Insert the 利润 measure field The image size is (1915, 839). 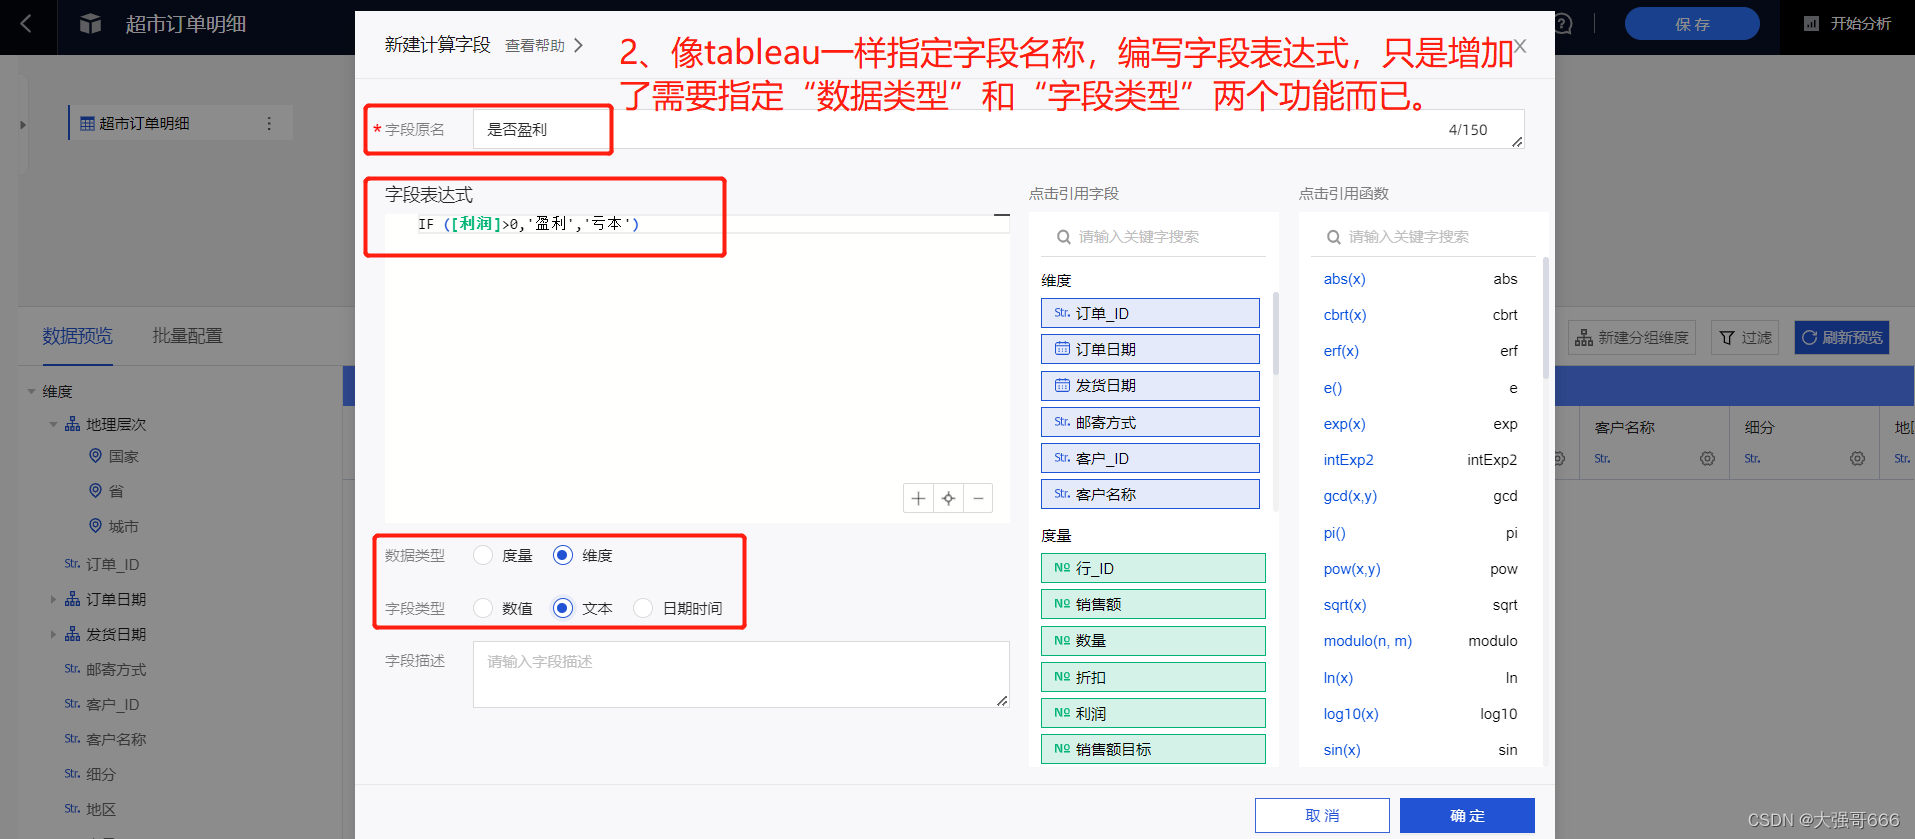[1153, 713]
